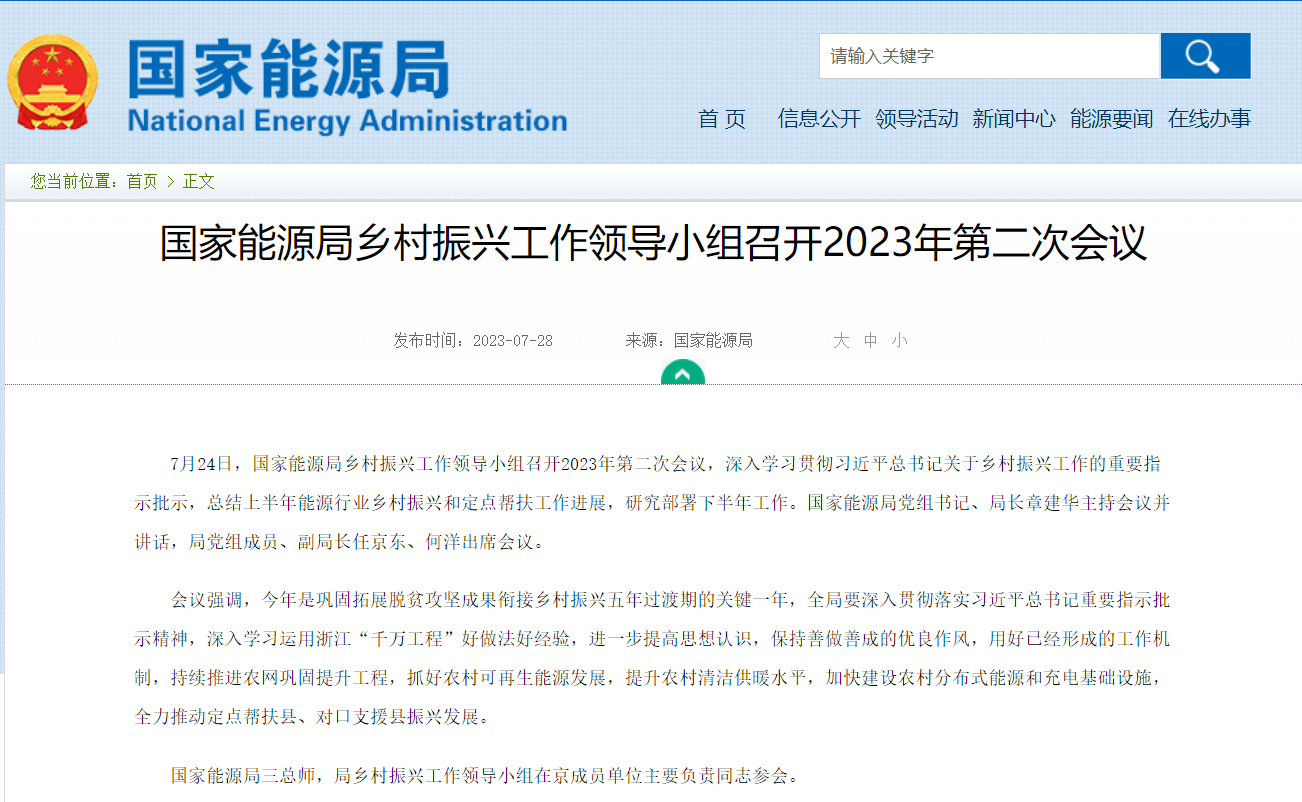Open the 领导活动 section
The height and width of the screenshot is (802, 1302).
coord(916,119)
